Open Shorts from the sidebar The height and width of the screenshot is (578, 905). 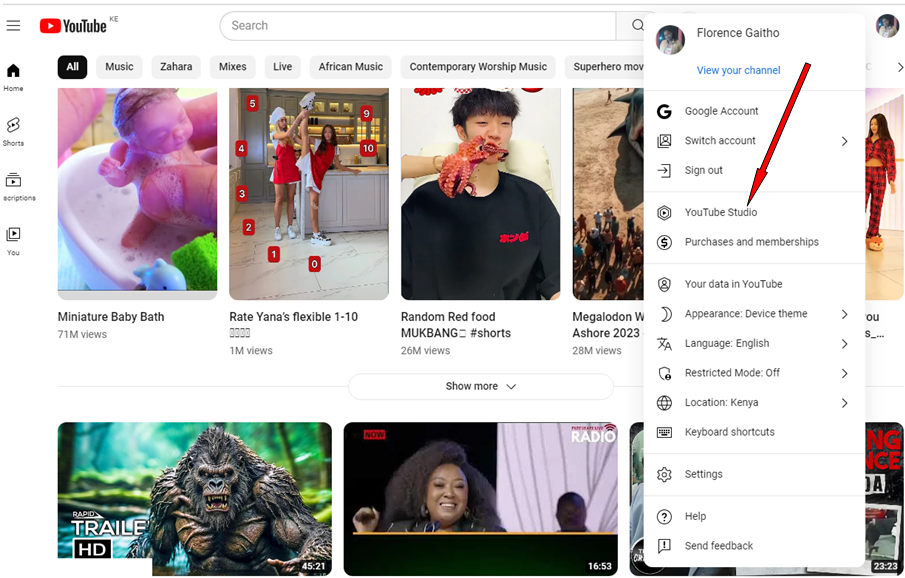click(x=13, y=130)
